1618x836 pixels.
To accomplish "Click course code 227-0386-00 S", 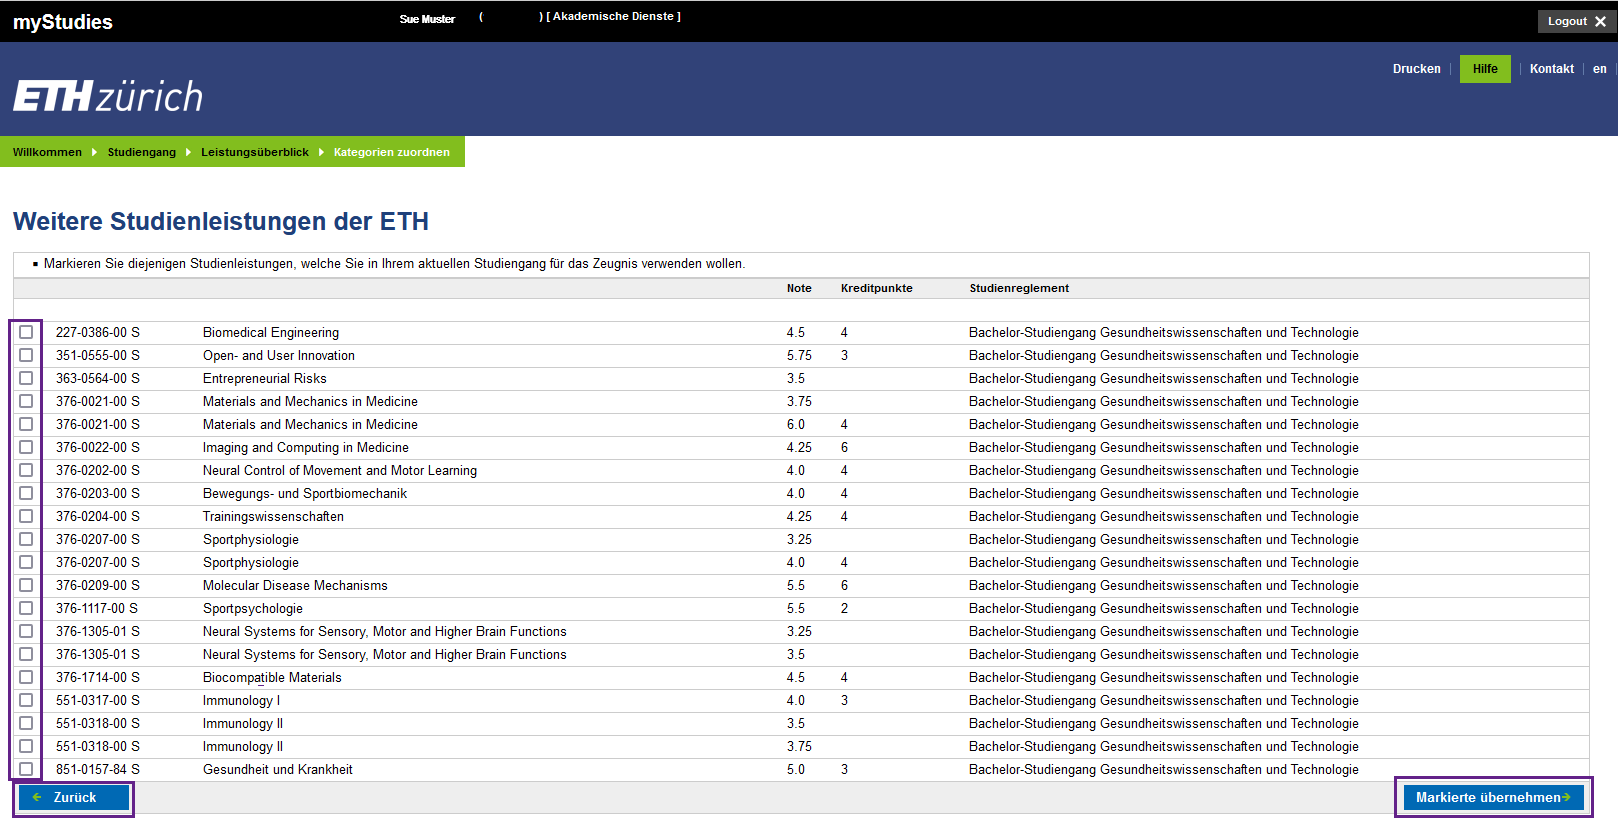I will click(x=98, y=332).
